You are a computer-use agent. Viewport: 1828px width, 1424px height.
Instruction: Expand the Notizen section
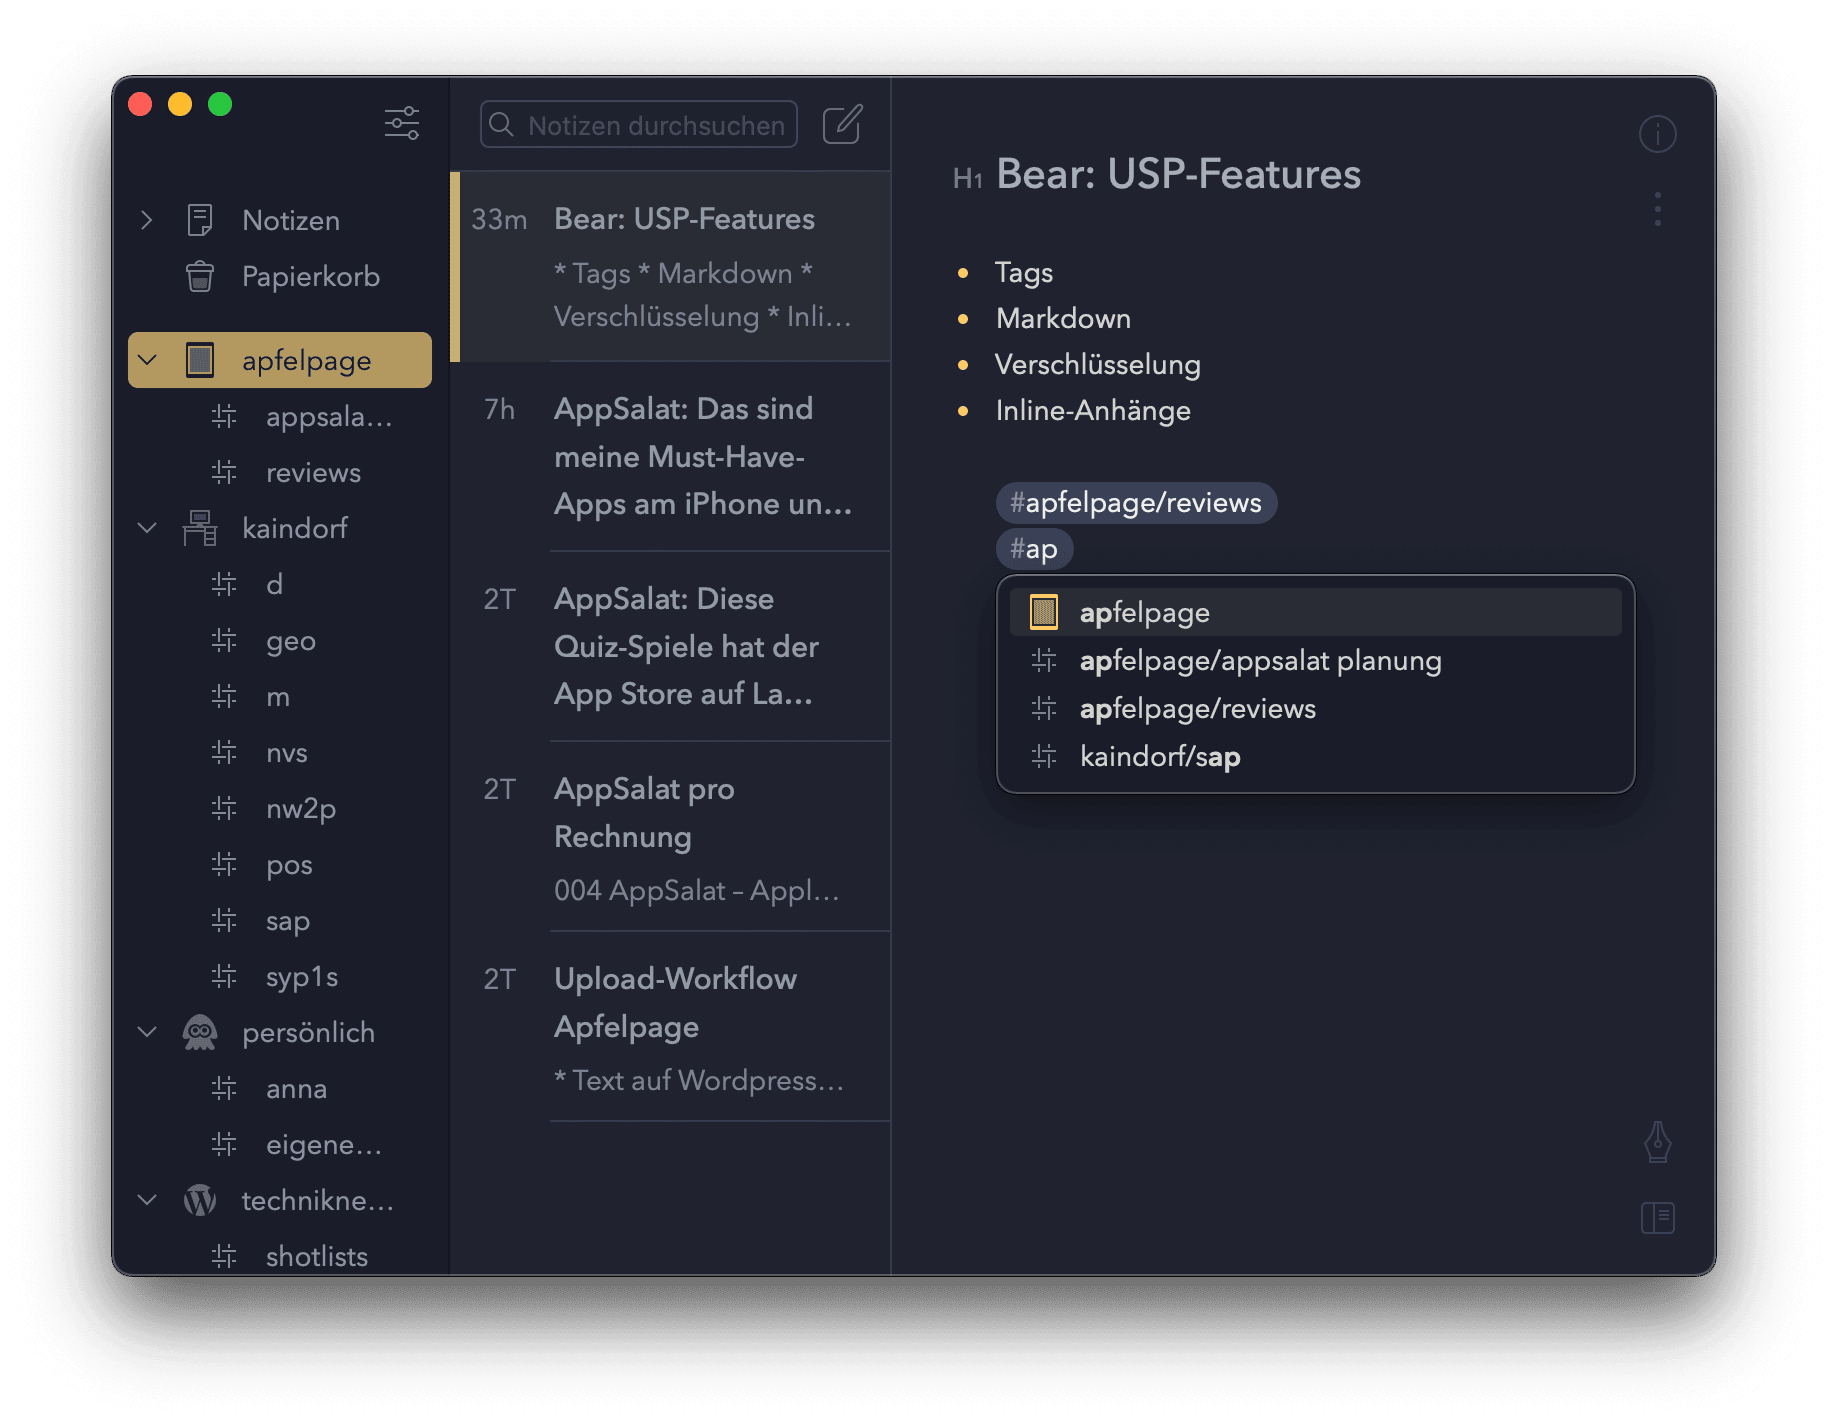click(147, 220)
